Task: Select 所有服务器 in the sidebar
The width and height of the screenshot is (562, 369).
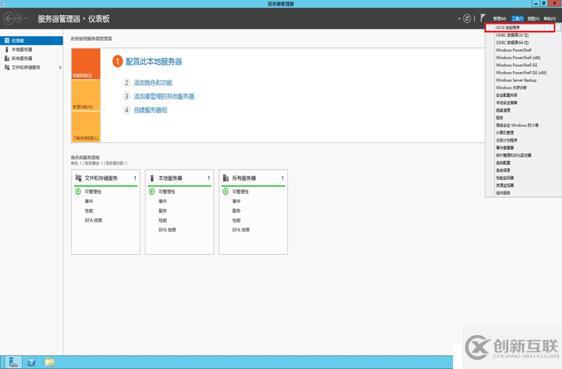Action: [x=32, y=58]
